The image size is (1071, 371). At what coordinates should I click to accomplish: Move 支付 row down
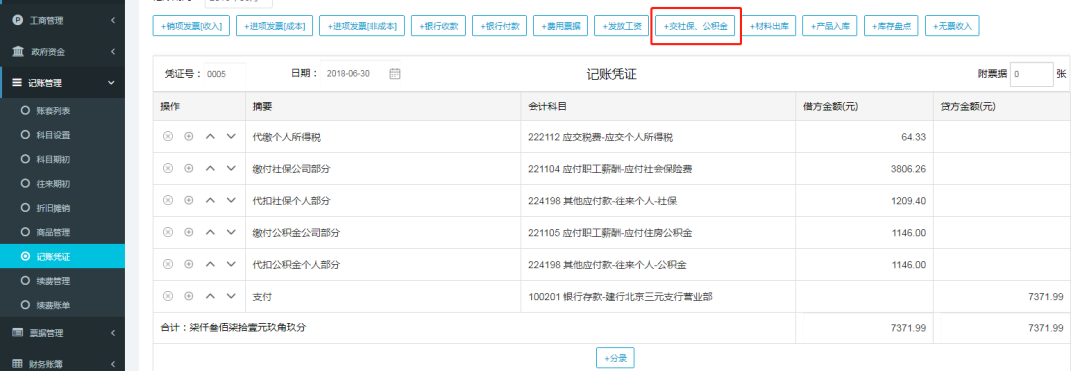tap(232, 296)
